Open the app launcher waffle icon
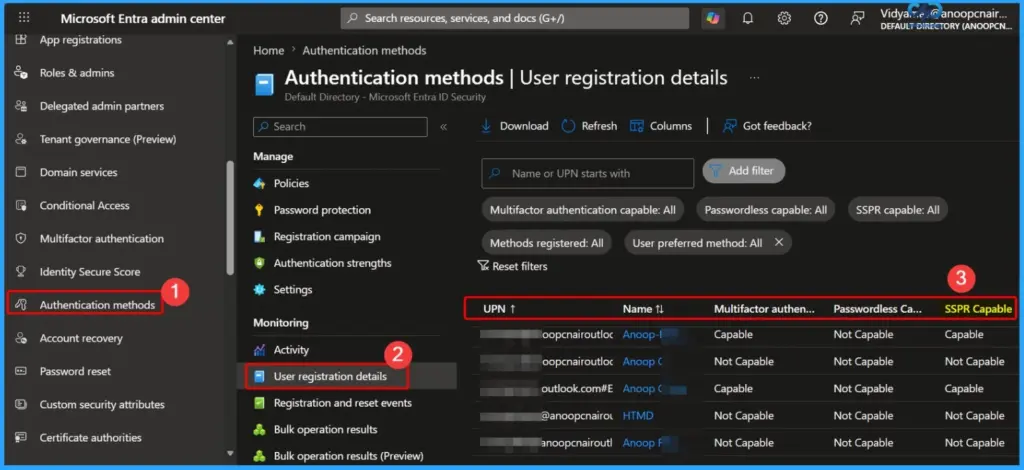Screen dimensions: 1024x470 [24, 18]
